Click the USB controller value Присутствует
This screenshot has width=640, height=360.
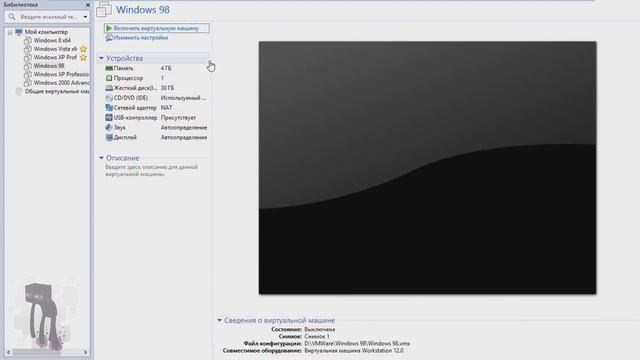point(178,118)
